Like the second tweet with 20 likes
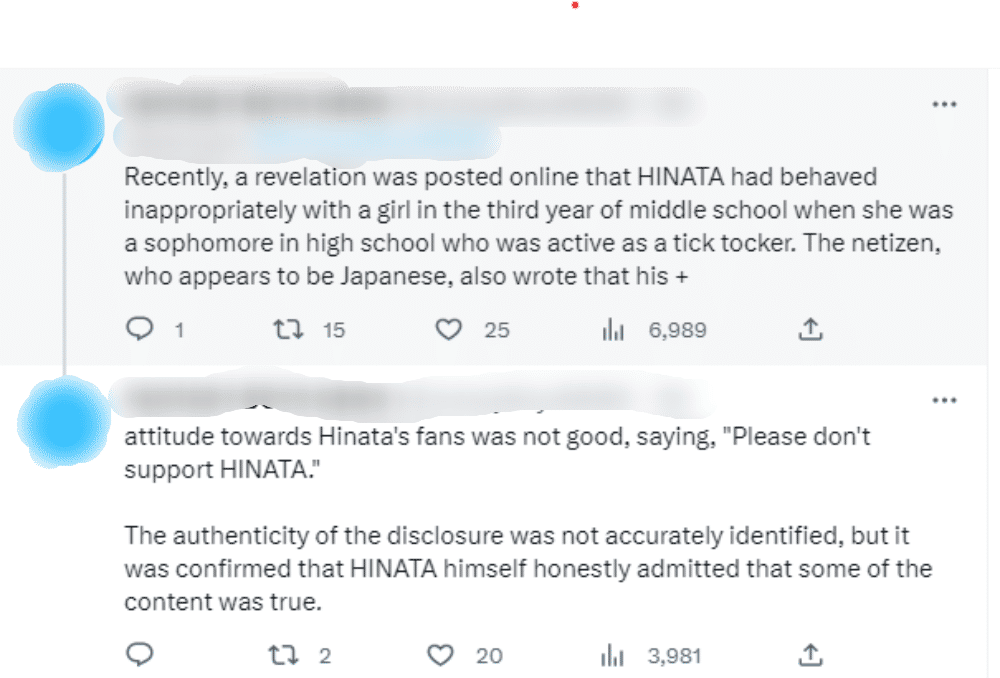The width and height of the screenshot is (1000, 678). tap(441, 655)
